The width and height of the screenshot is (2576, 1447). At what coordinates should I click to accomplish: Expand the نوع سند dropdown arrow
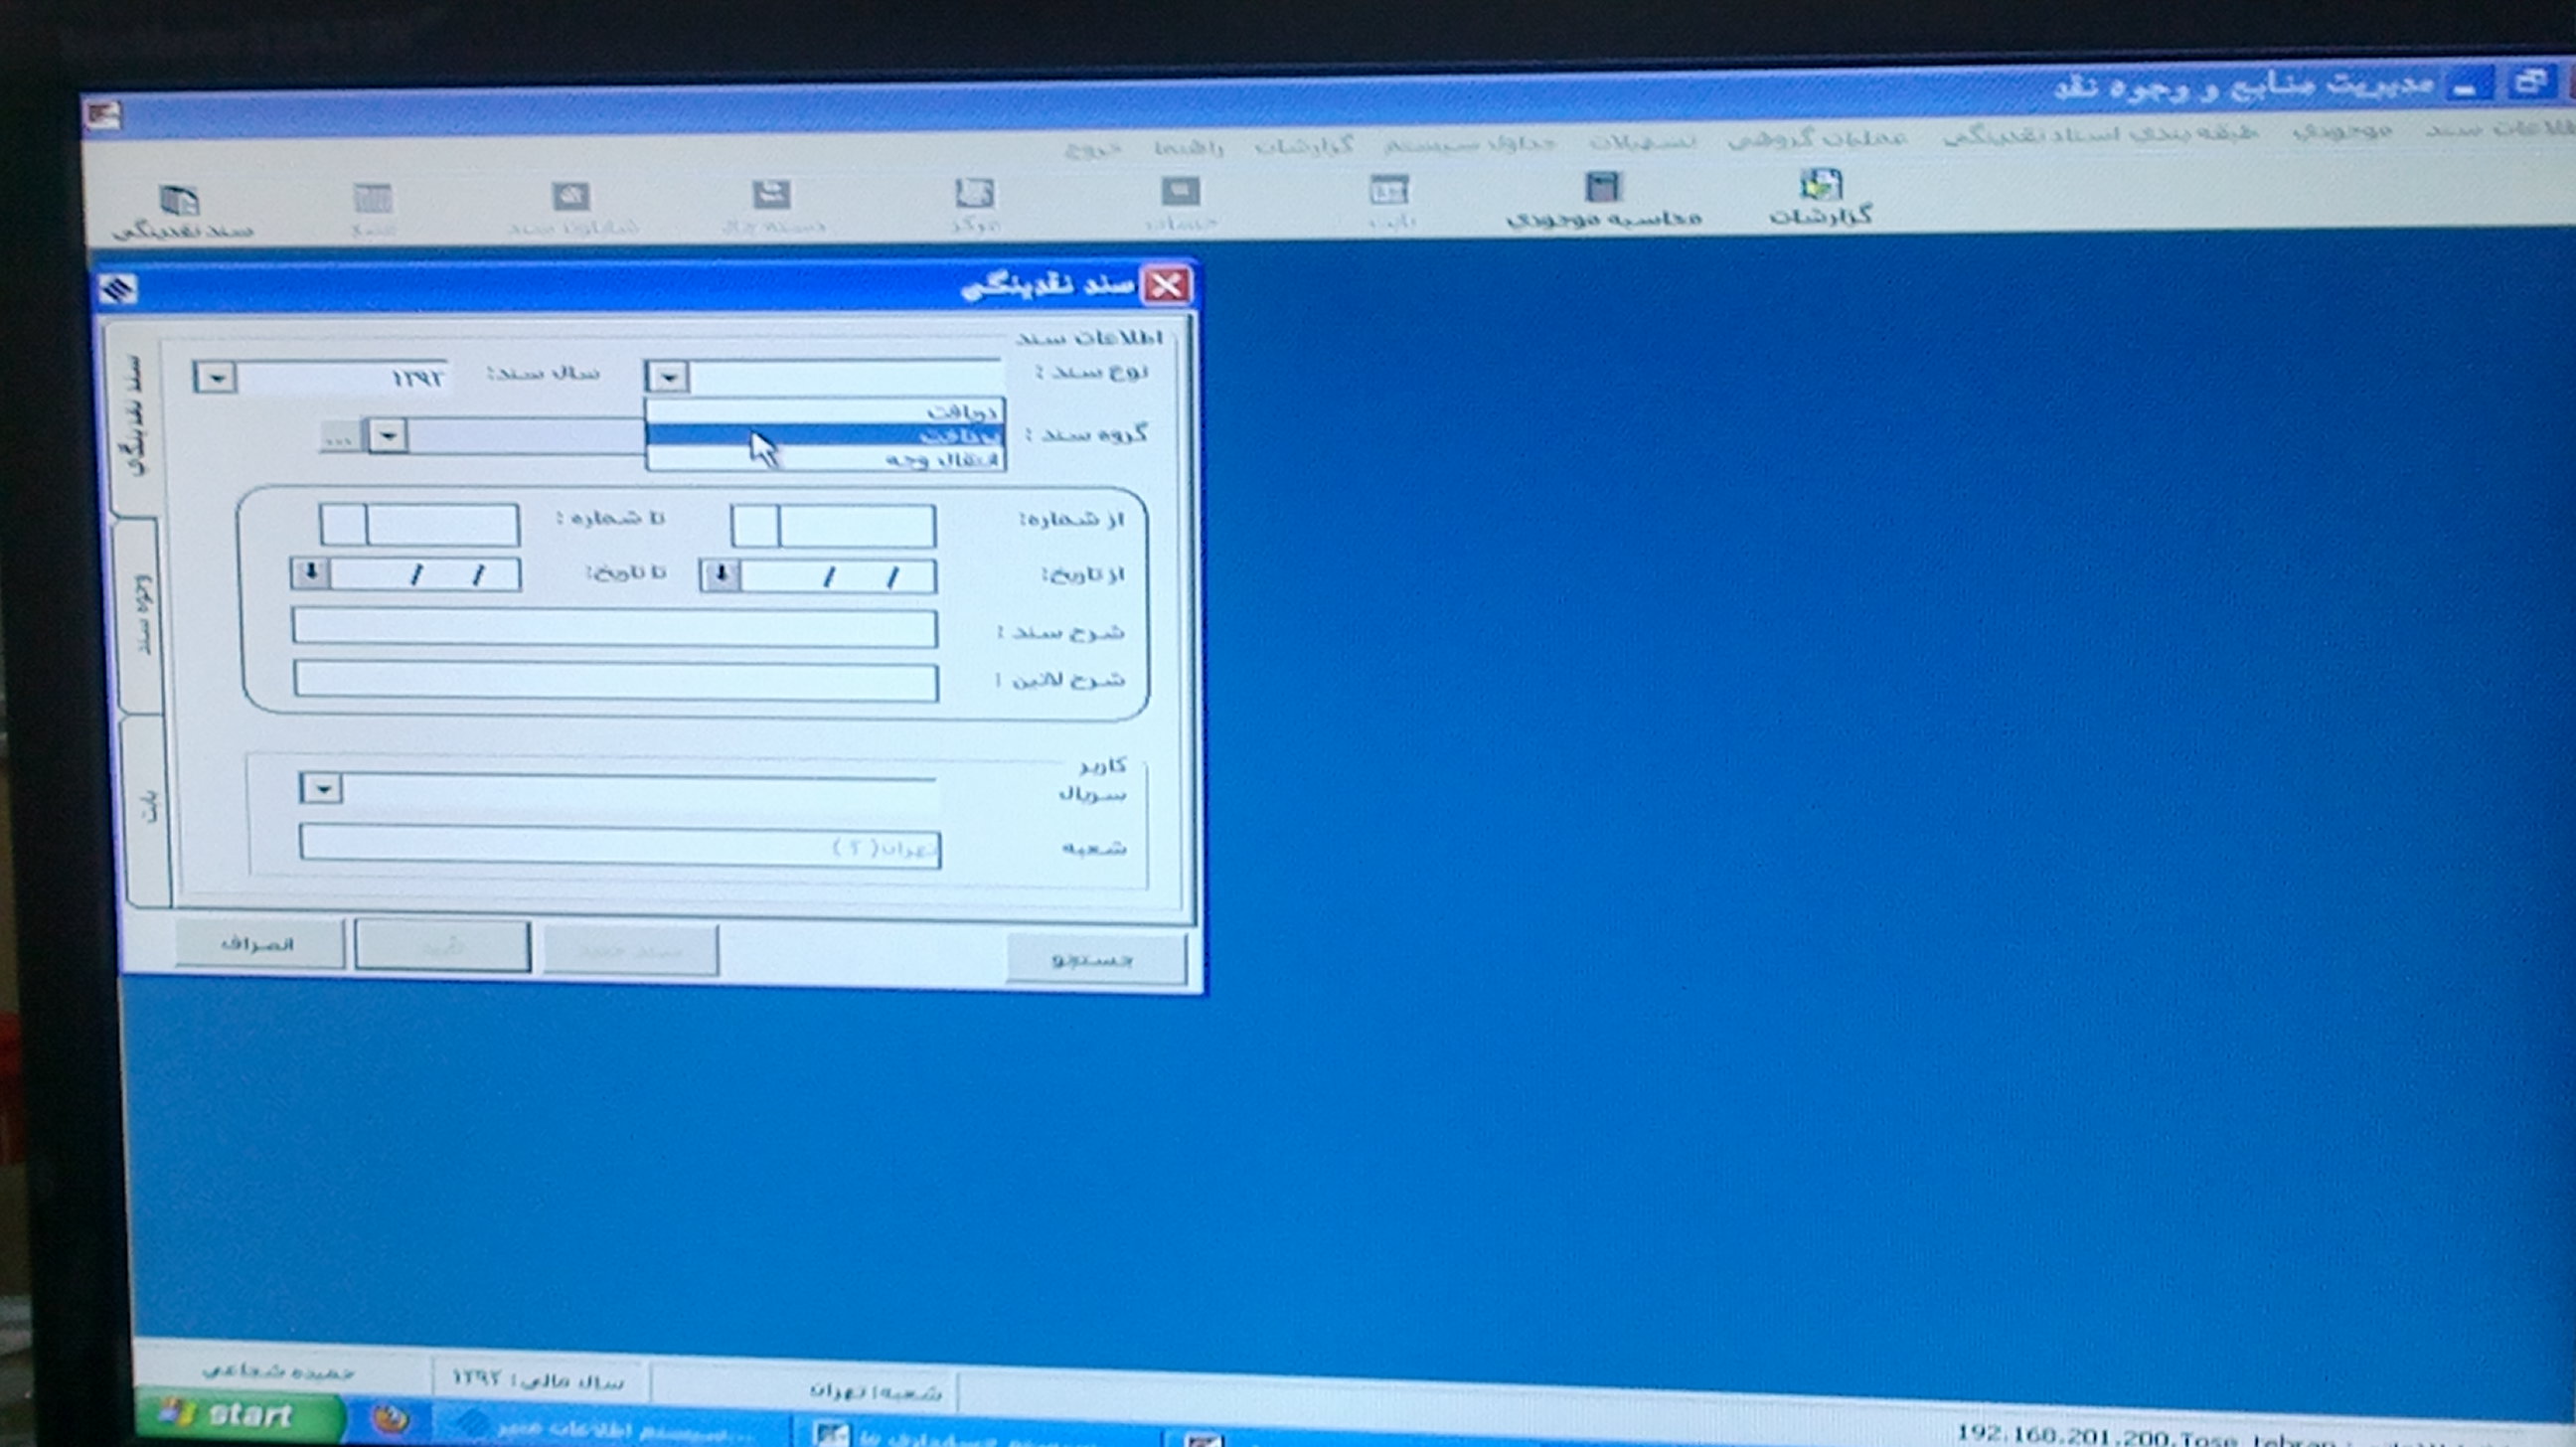[x=667, y=377]
